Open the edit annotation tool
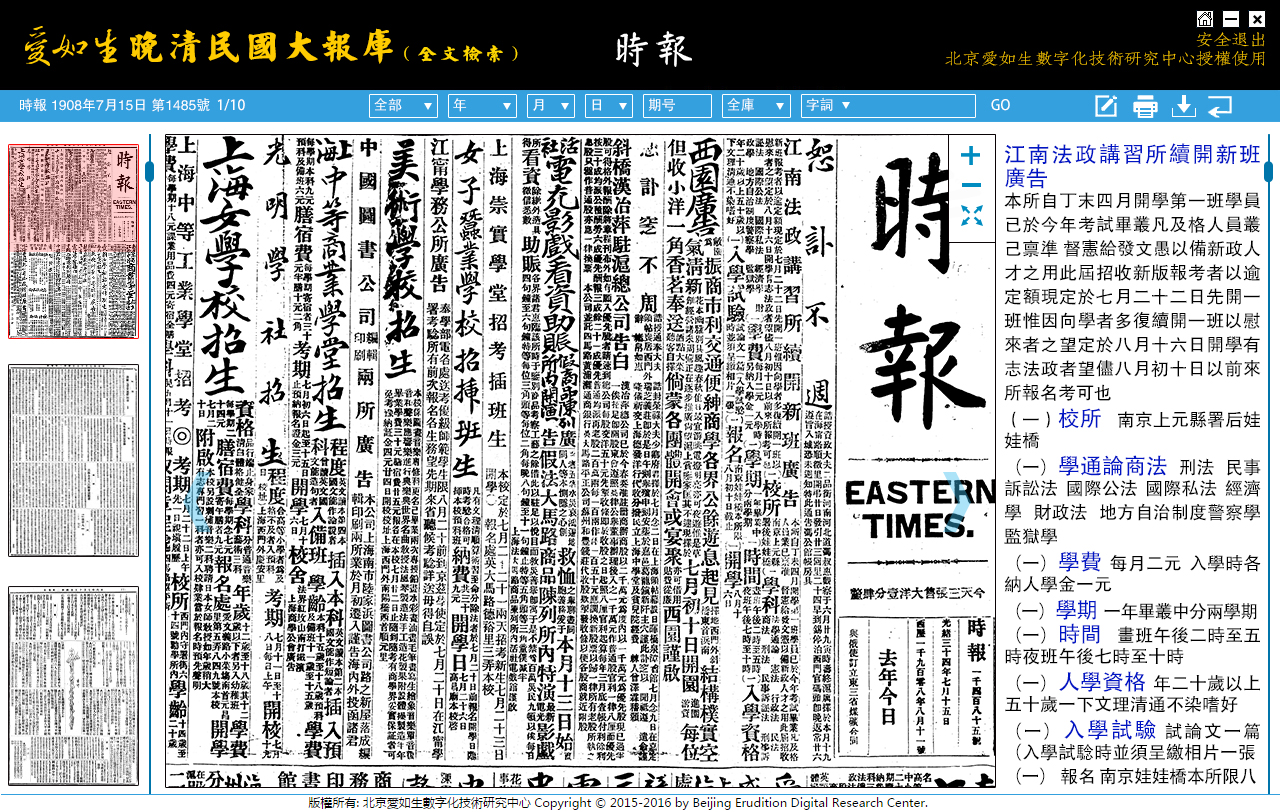The height and width of the screenshot is (812, 1280). (x=1105, y=104)
